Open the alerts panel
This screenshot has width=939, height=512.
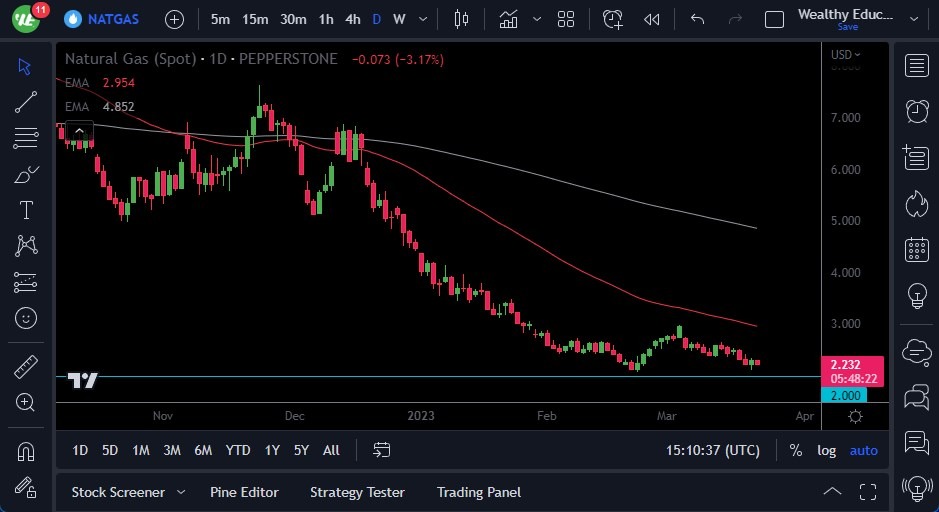tap(916, 111)
